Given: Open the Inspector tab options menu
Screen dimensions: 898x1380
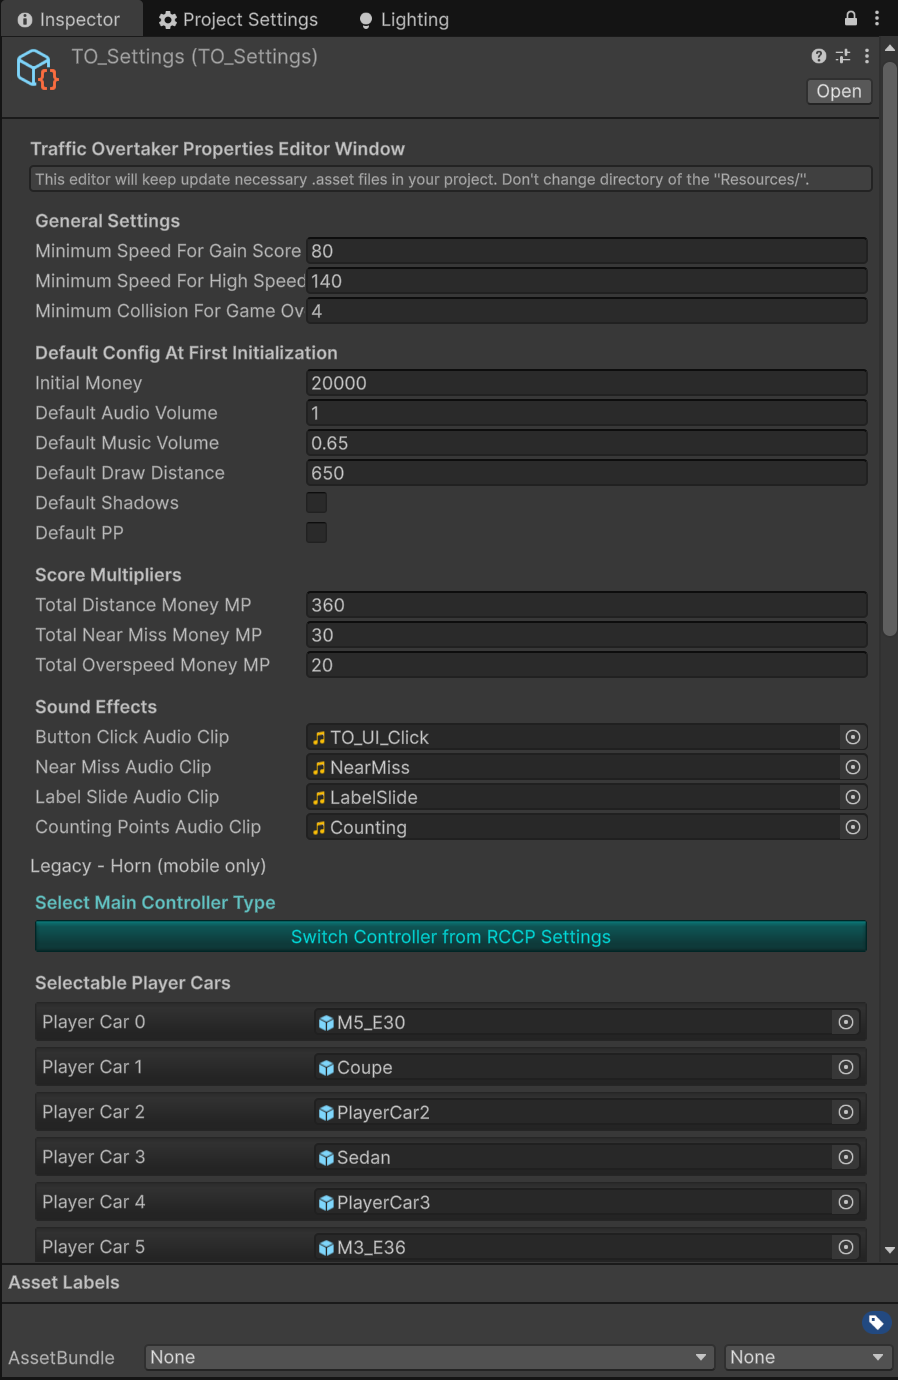Looking at the screenshot, I should tap(877, 18).
